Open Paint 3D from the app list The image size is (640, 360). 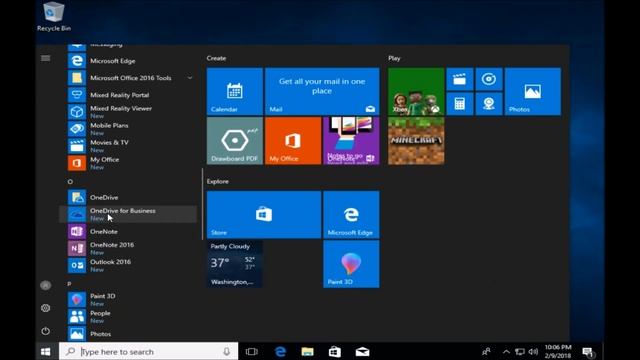pos(128,300)
